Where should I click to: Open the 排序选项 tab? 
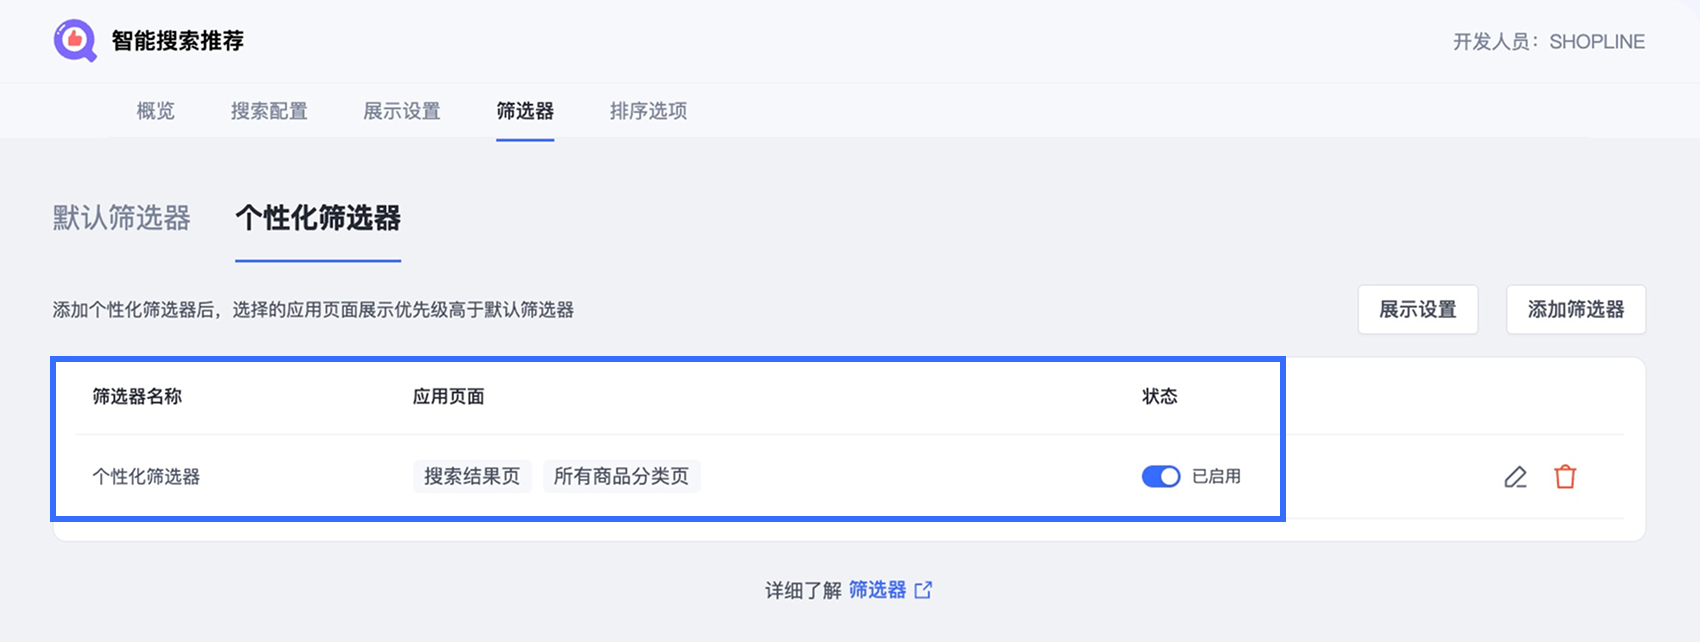click(x=648, y=111)
